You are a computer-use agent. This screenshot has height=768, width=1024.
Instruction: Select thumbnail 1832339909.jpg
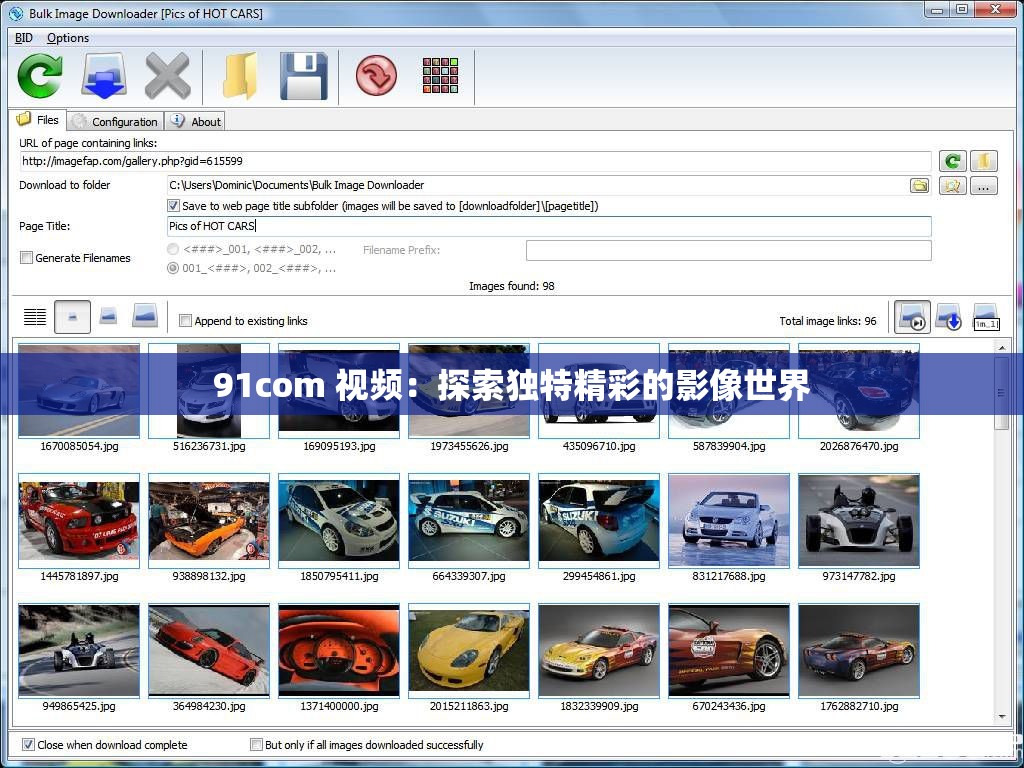[x=598, y=650]
